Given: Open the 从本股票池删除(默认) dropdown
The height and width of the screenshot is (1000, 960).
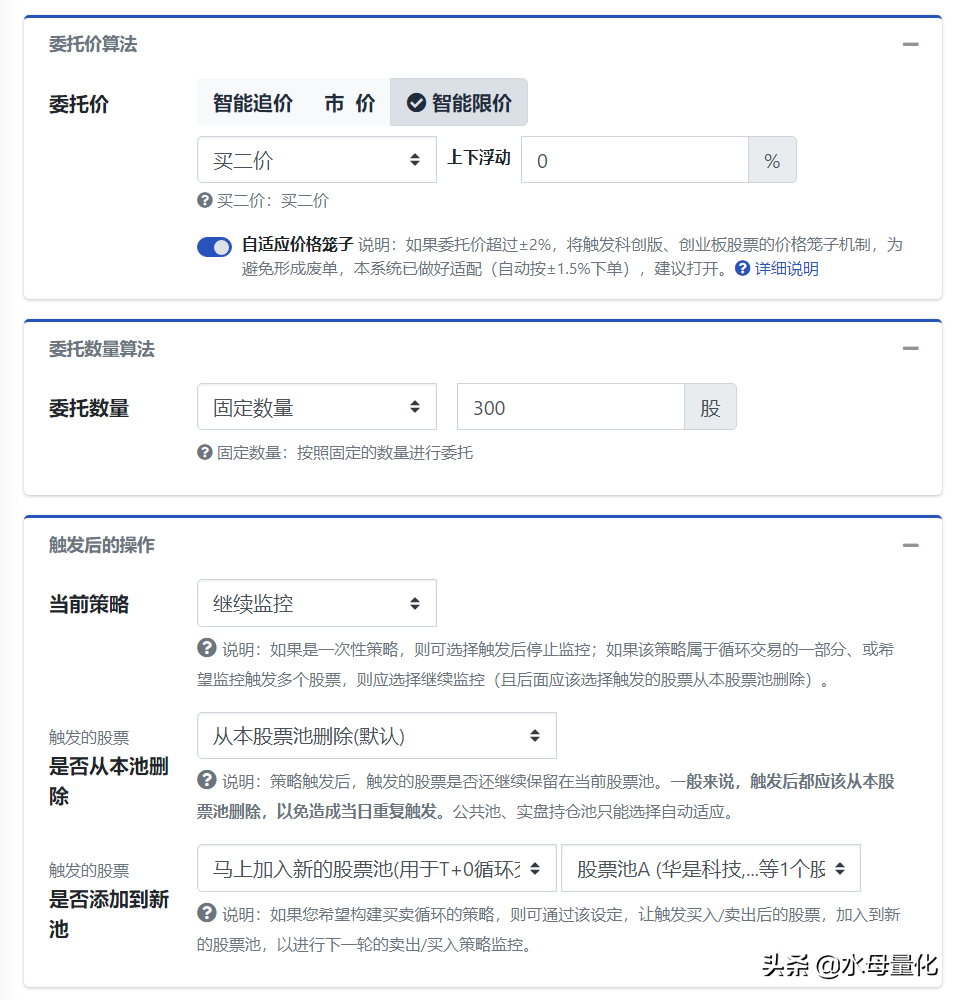Looking at the screenshot, I should click(377, 736).
